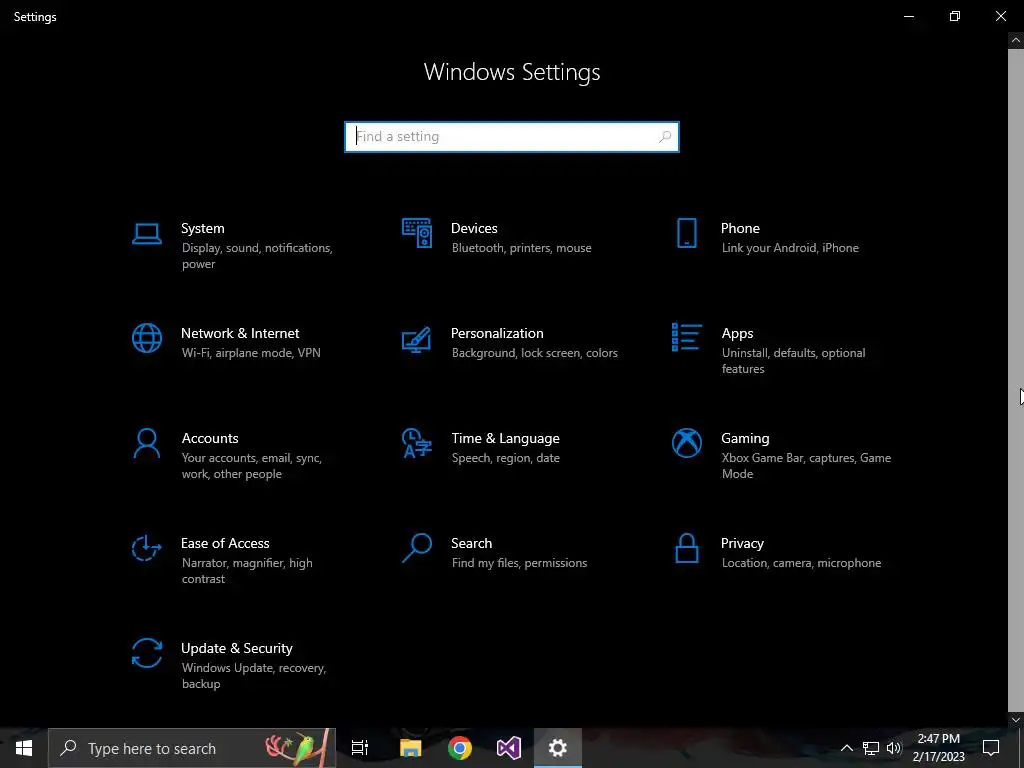
Task: Open the Time & Language icon
Action: click(x=417, y=443)
